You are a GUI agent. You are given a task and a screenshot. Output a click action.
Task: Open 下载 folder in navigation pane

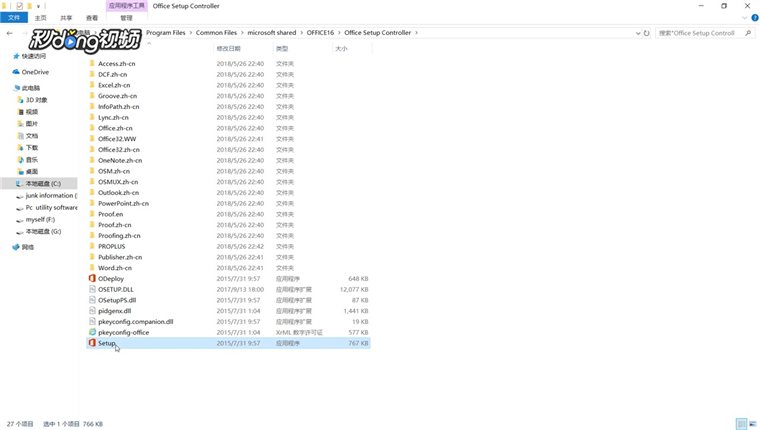[32, 148]
